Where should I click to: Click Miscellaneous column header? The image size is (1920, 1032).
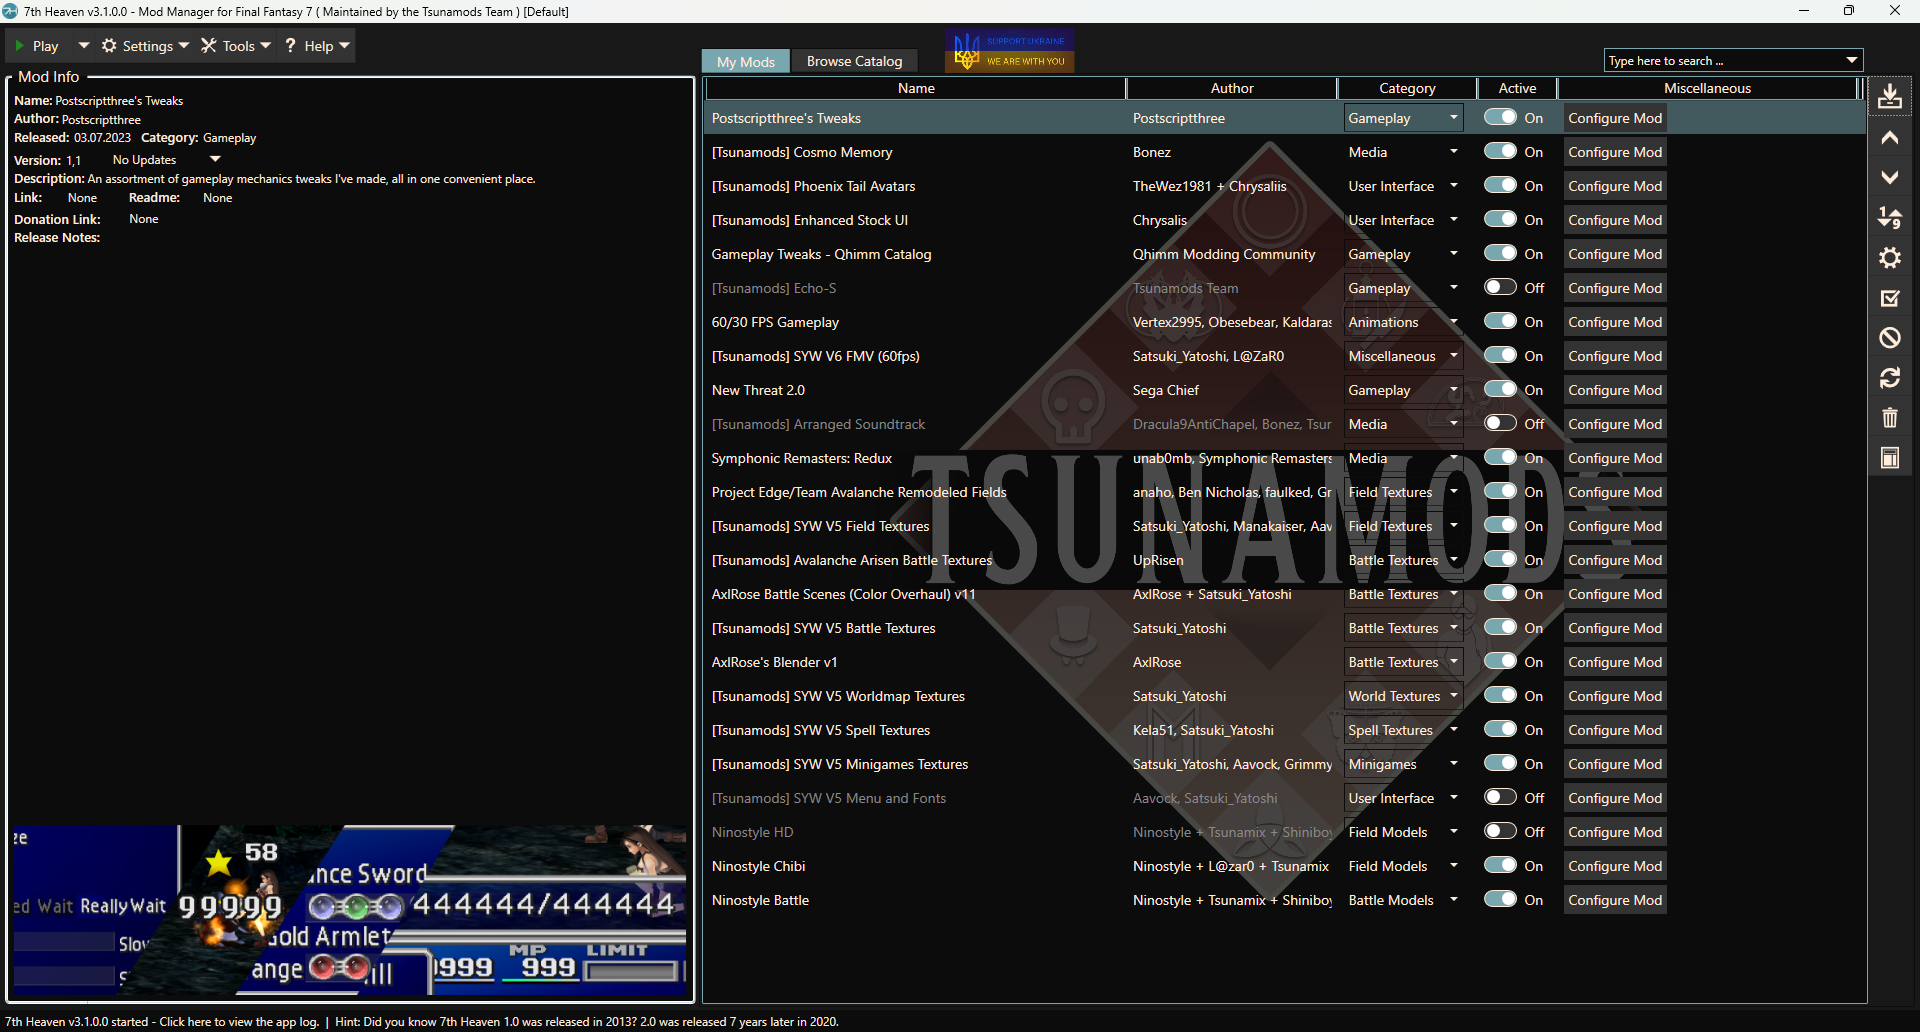[1707, 88]
